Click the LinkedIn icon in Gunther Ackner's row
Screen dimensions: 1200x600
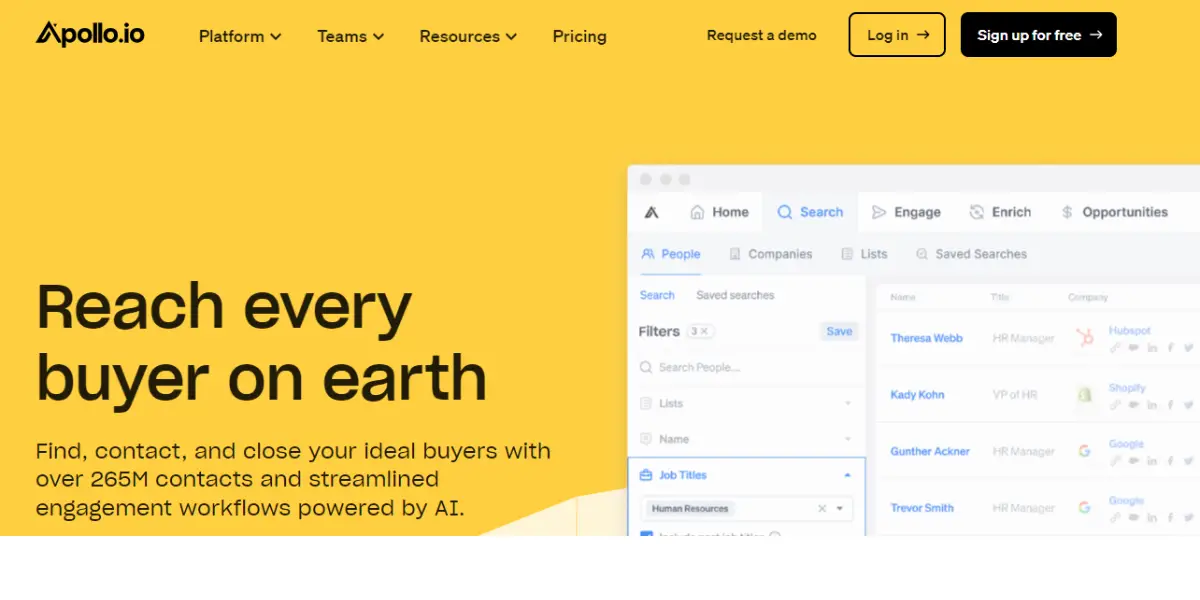click(x=1152, y=461)
